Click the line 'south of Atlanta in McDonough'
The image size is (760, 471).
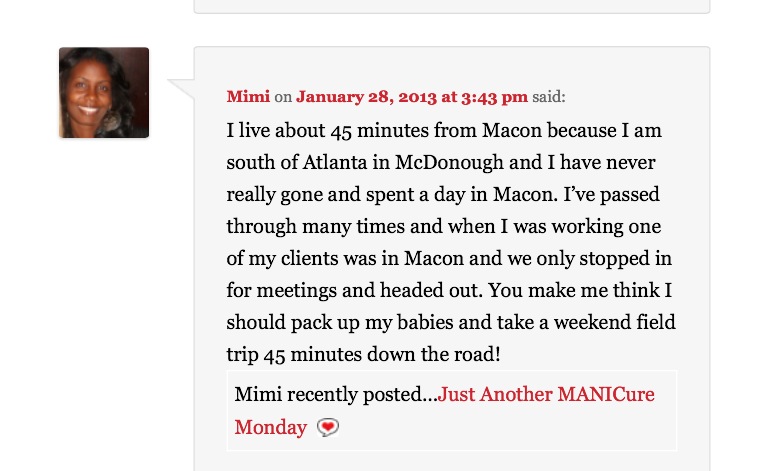click(x=441, y=163)
